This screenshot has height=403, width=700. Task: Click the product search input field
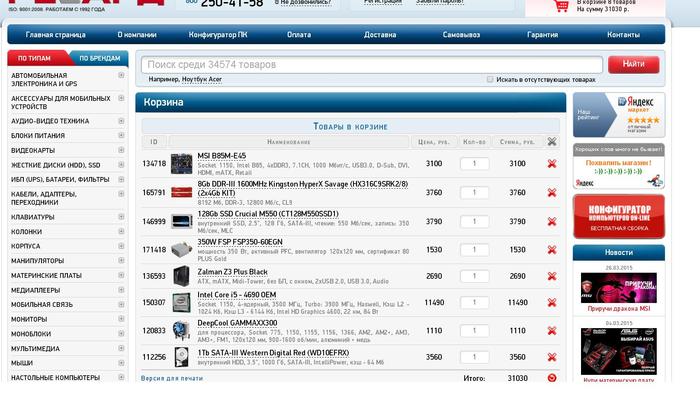[x=372, y=65]
